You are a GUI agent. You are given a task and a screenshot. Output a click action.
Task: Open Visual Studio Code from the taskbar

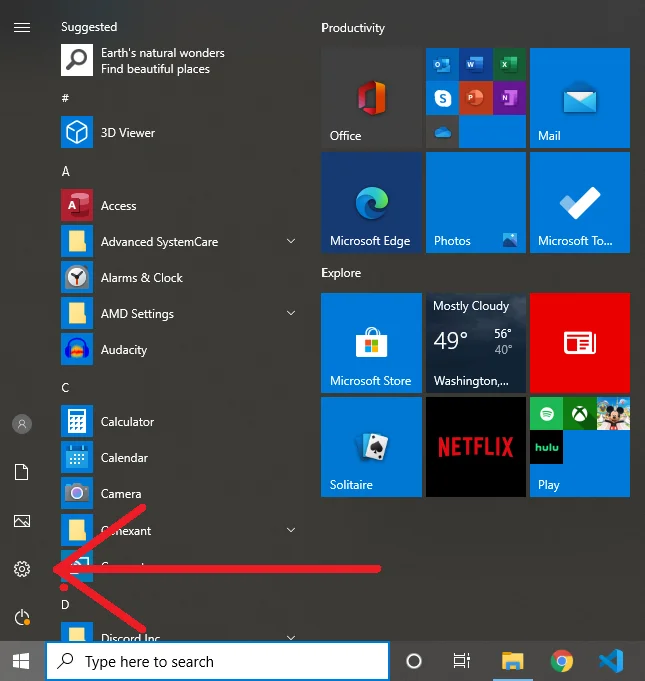611,661
